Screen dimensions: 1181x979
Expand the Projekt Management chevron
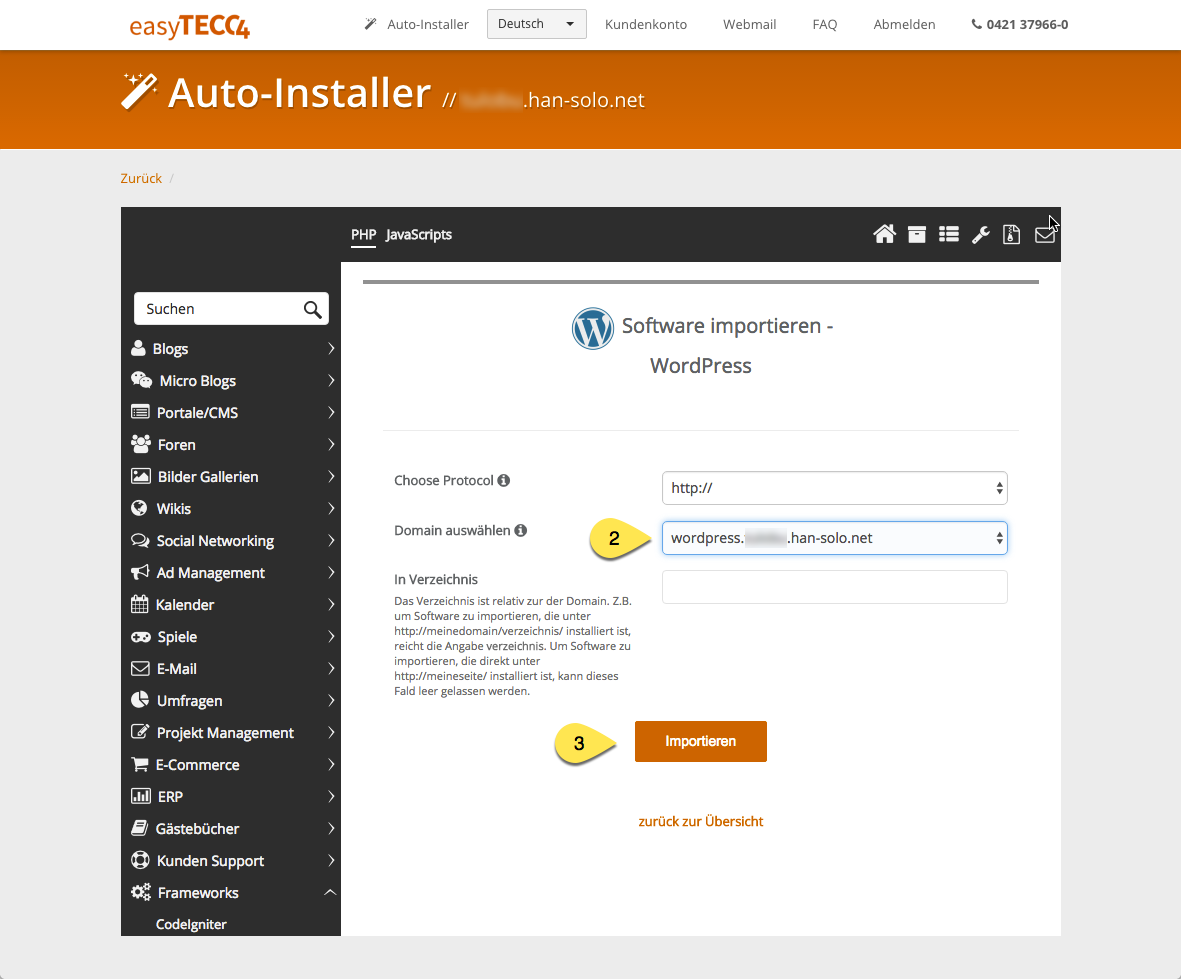(x=331, y=732)
